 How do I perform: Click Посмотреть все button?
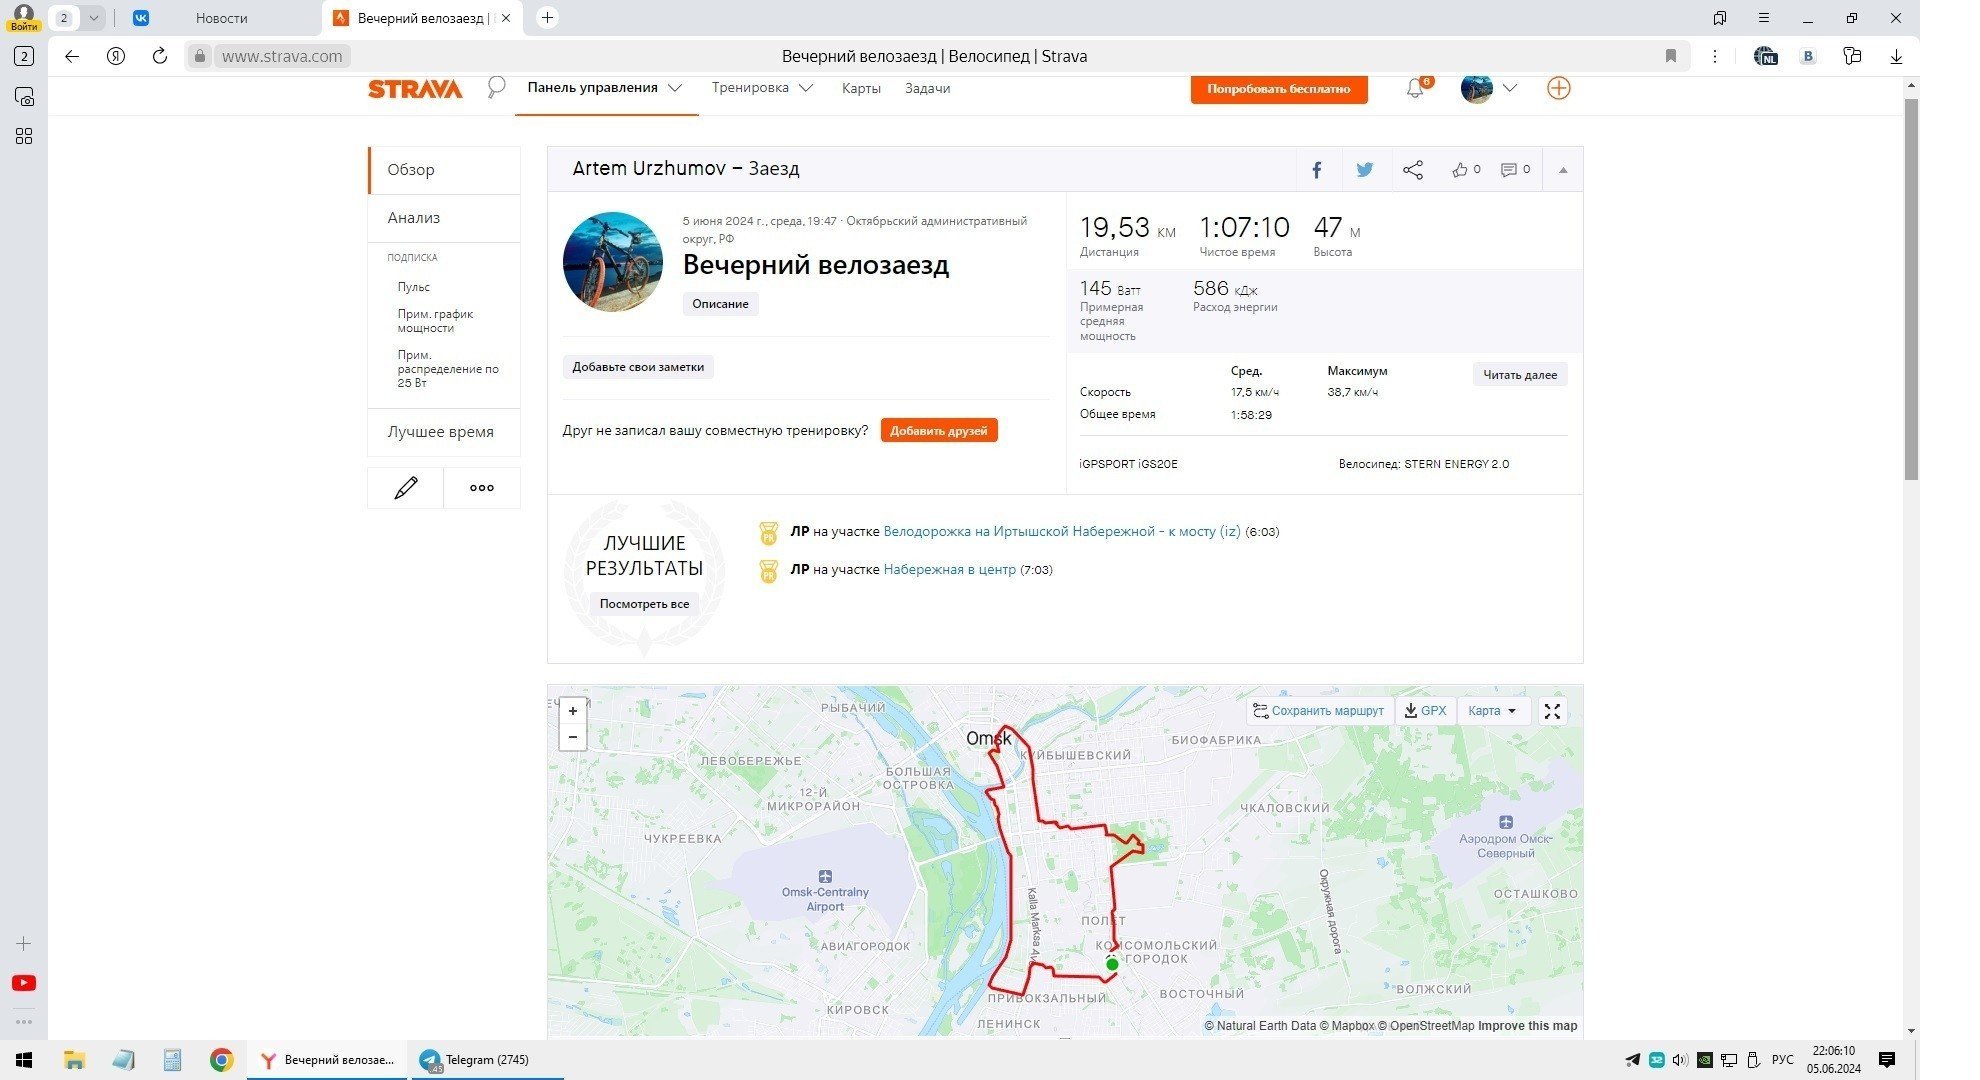644,604
